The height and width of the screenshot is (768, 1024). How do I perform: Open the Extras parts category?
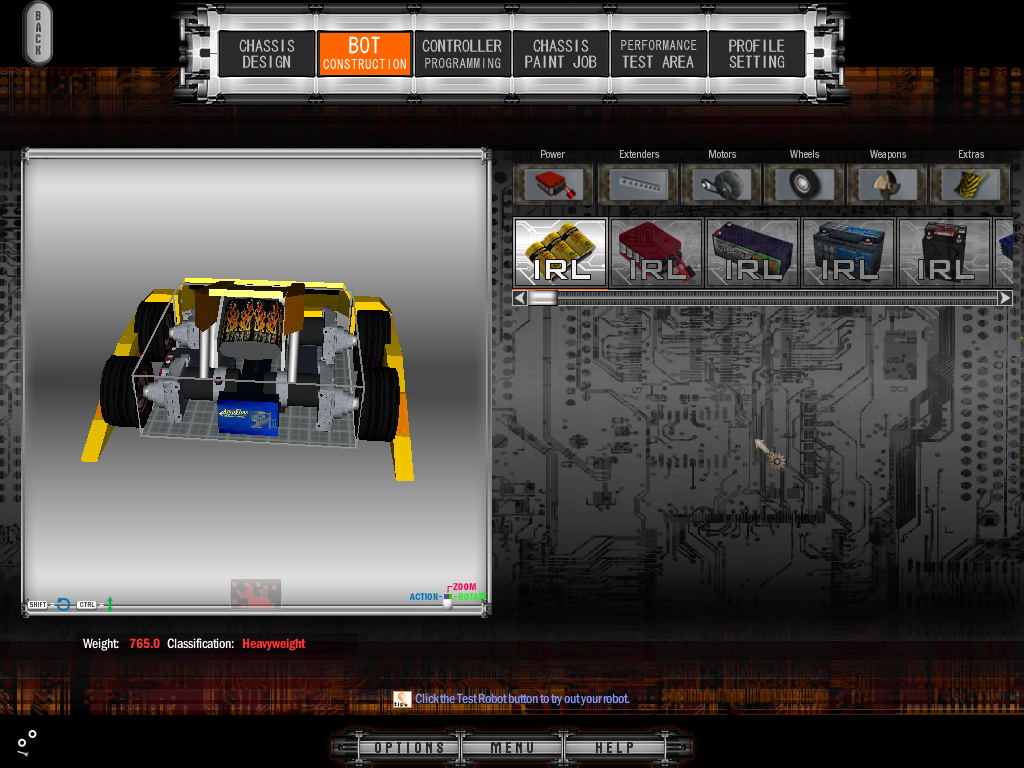pos(970,185)
